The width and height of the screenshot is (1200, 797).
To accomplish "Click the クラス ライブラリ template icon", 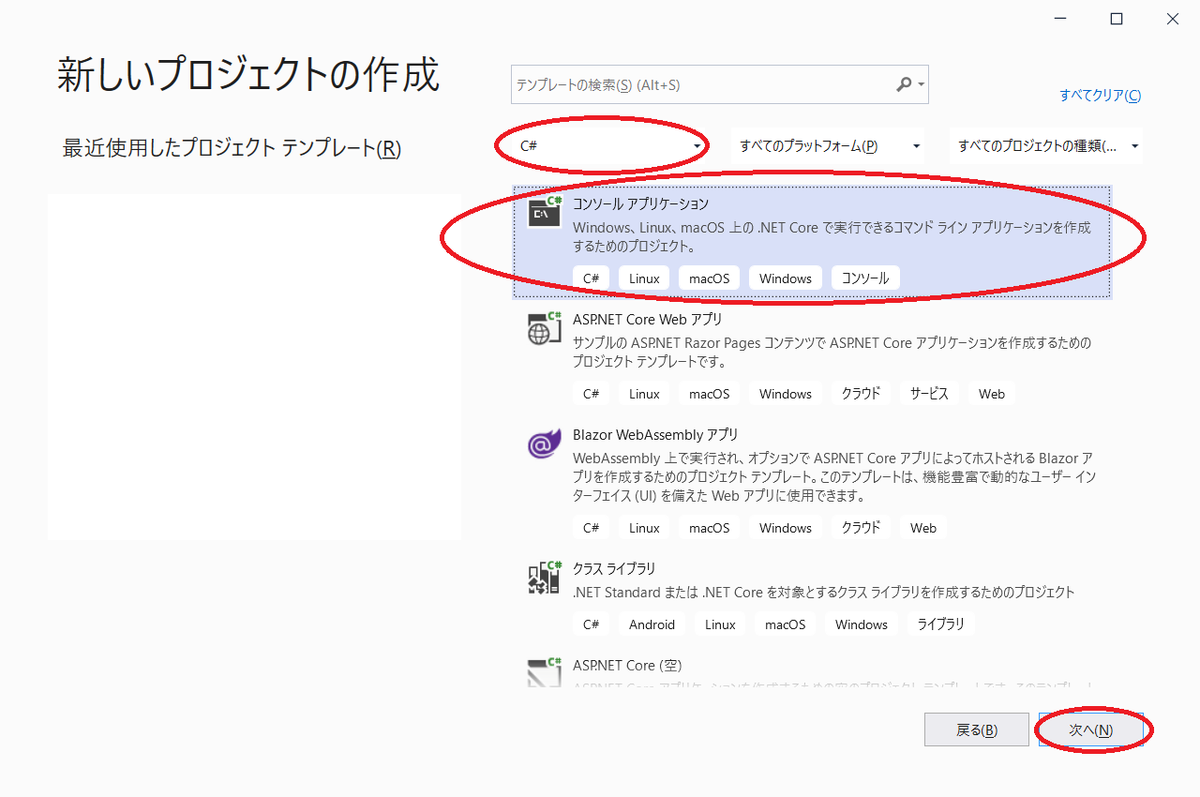I will 544,578.
